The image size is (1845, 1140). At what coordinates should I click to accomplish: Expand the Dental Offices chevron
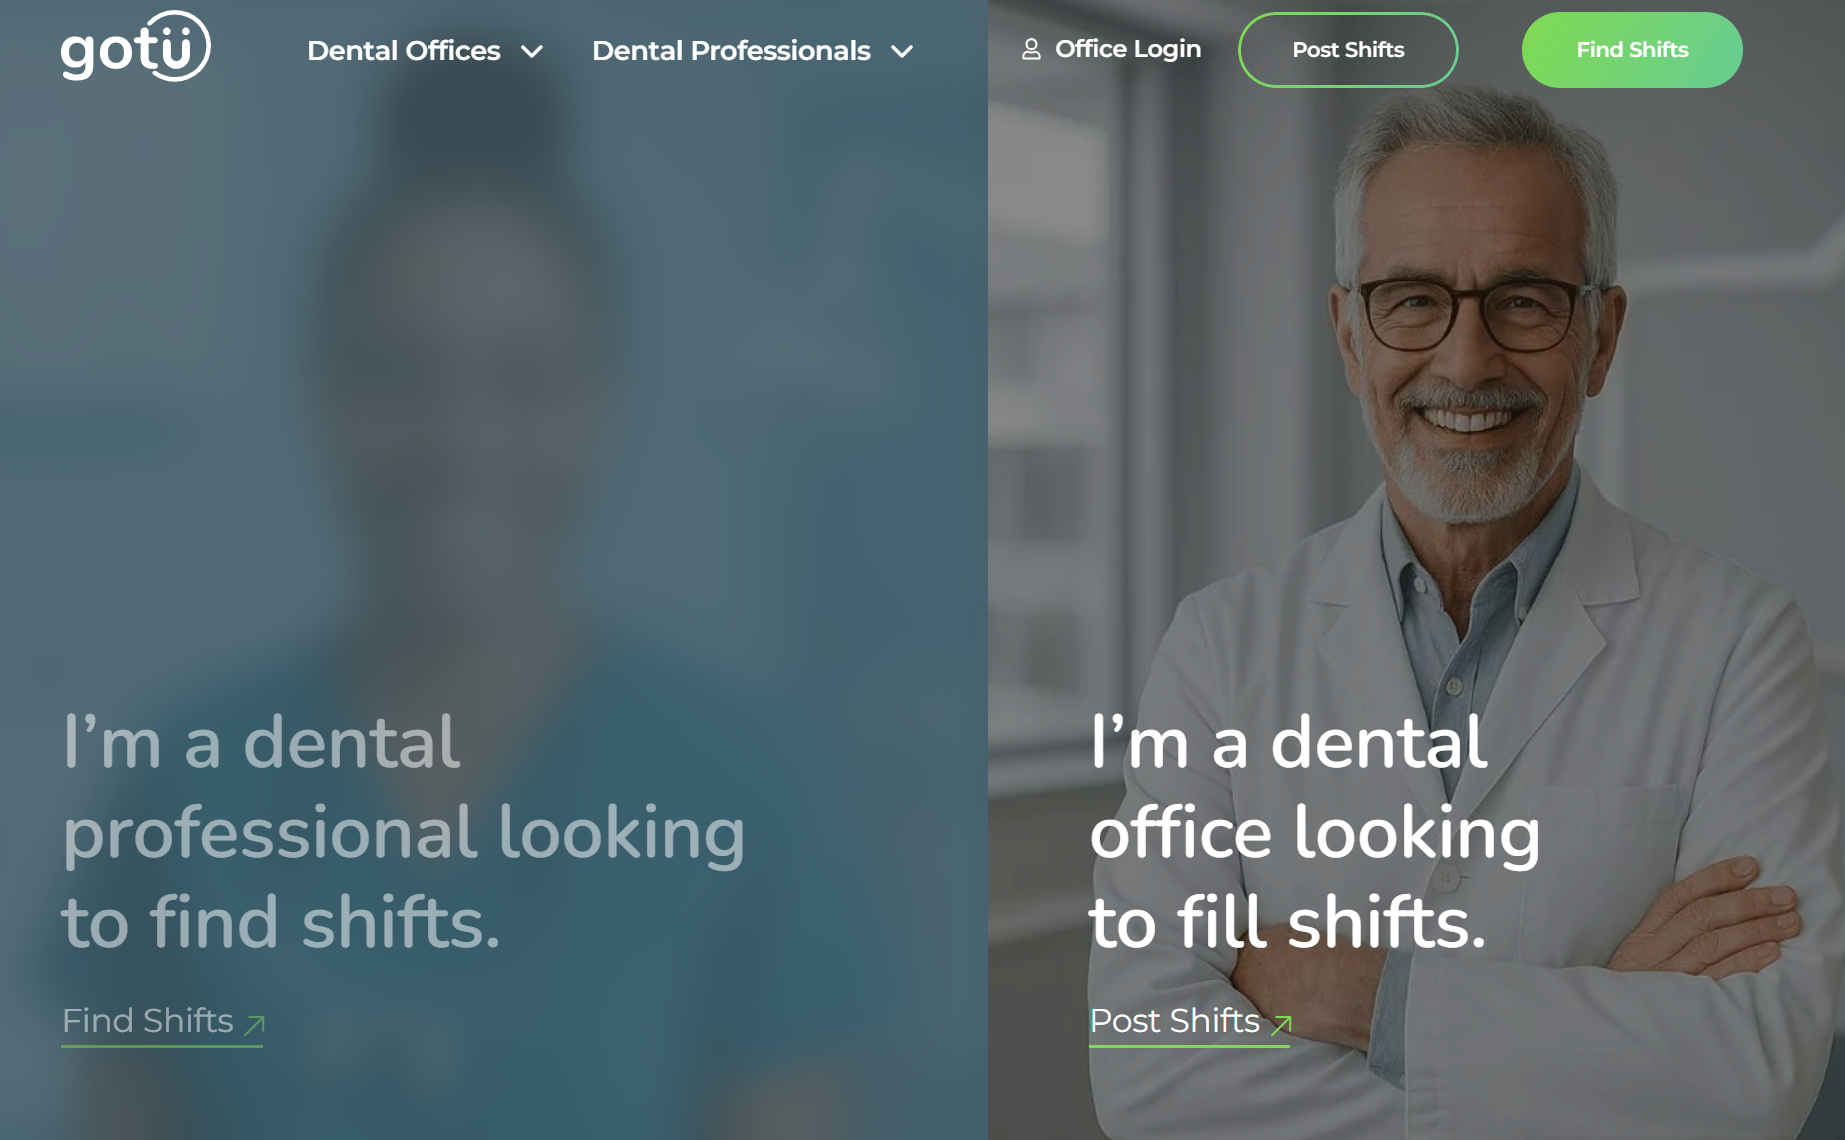pos(532,51)
